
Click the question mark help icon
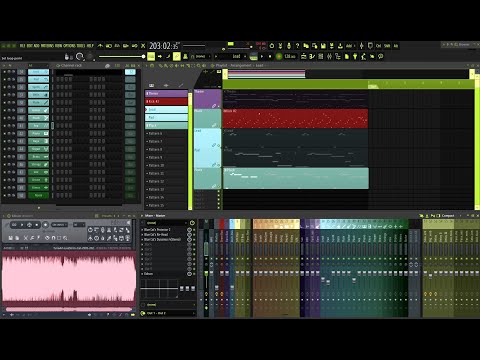(x=297, y=46)
